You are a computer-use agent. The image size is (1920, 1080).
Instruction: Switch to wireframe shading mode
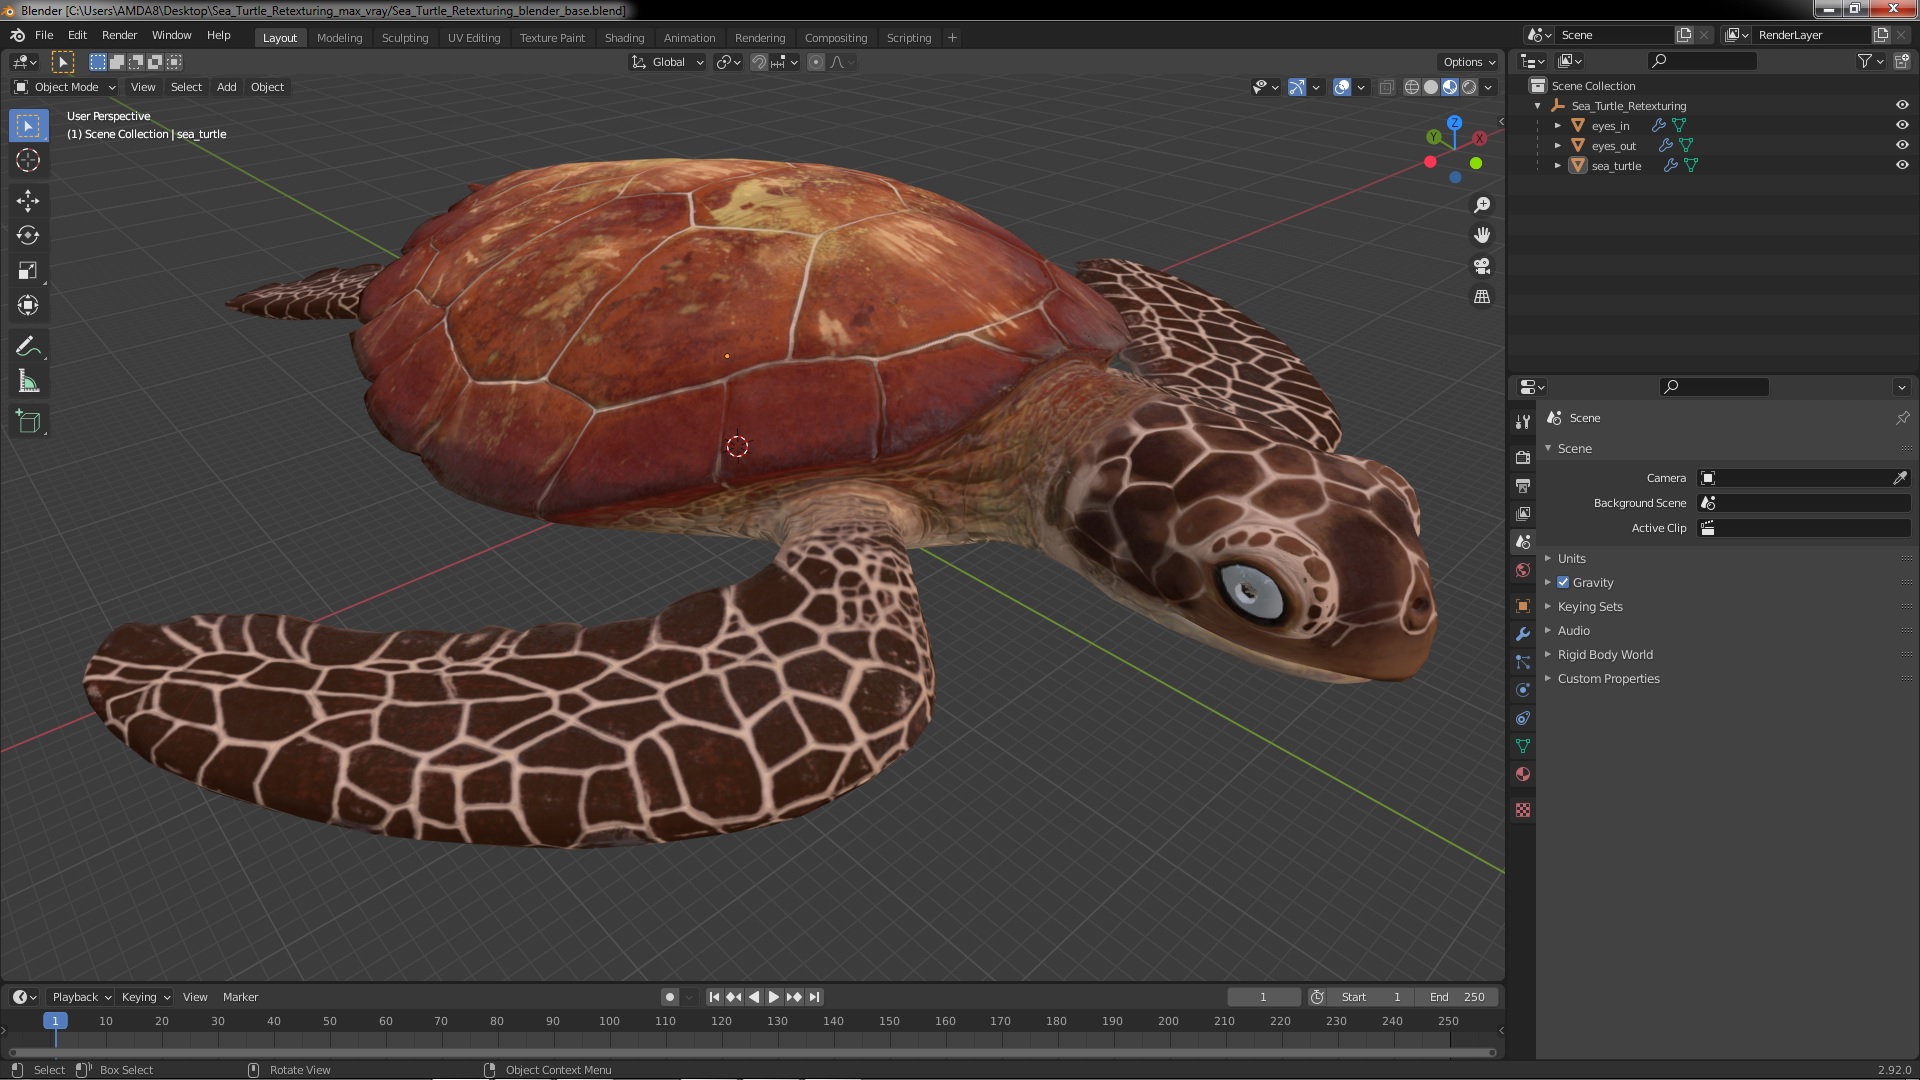(x=1412, y=87)
